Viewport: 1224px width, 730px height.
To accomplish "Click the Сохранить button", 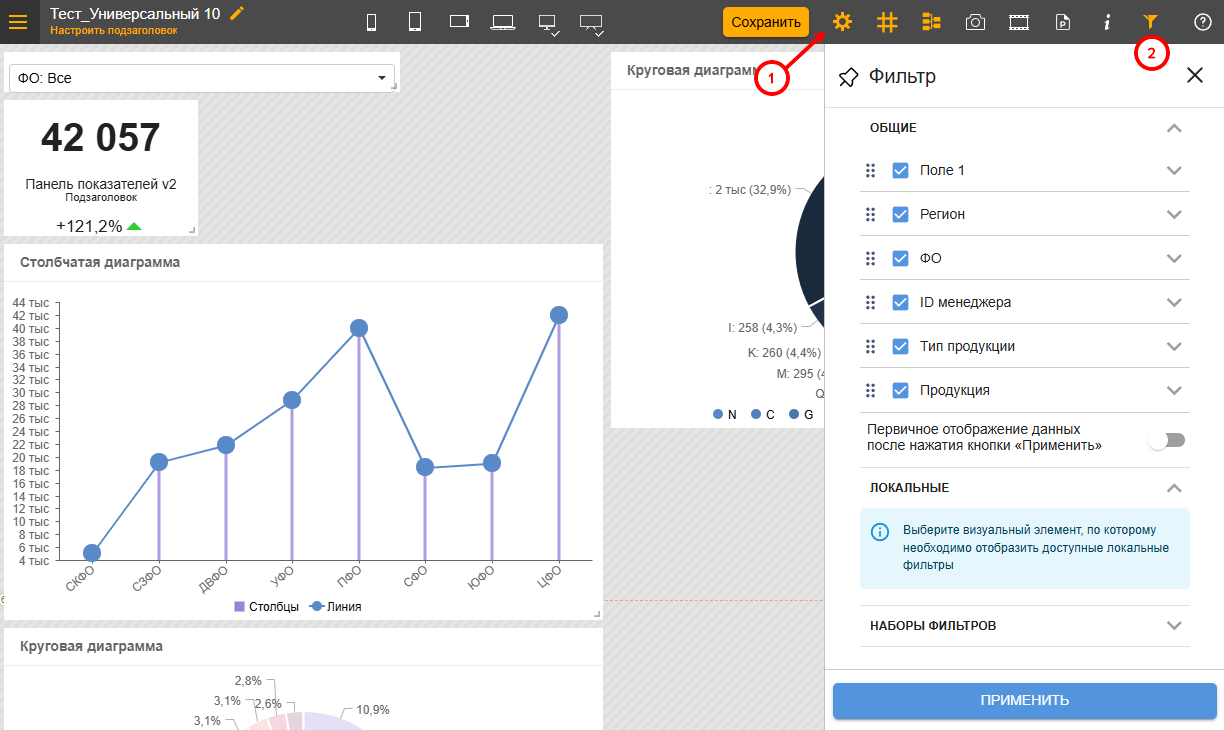I will click(765, 22).
